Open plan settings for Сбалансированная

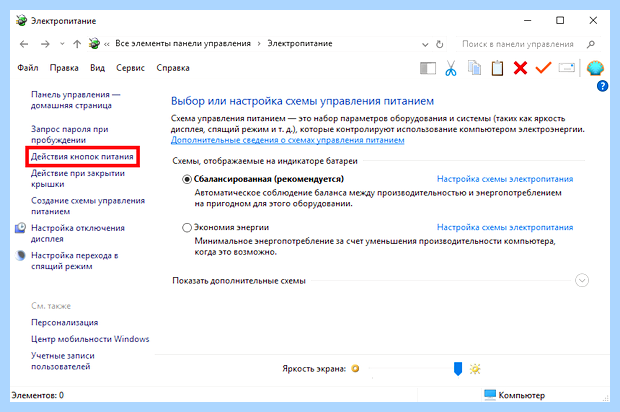point(505,179)
